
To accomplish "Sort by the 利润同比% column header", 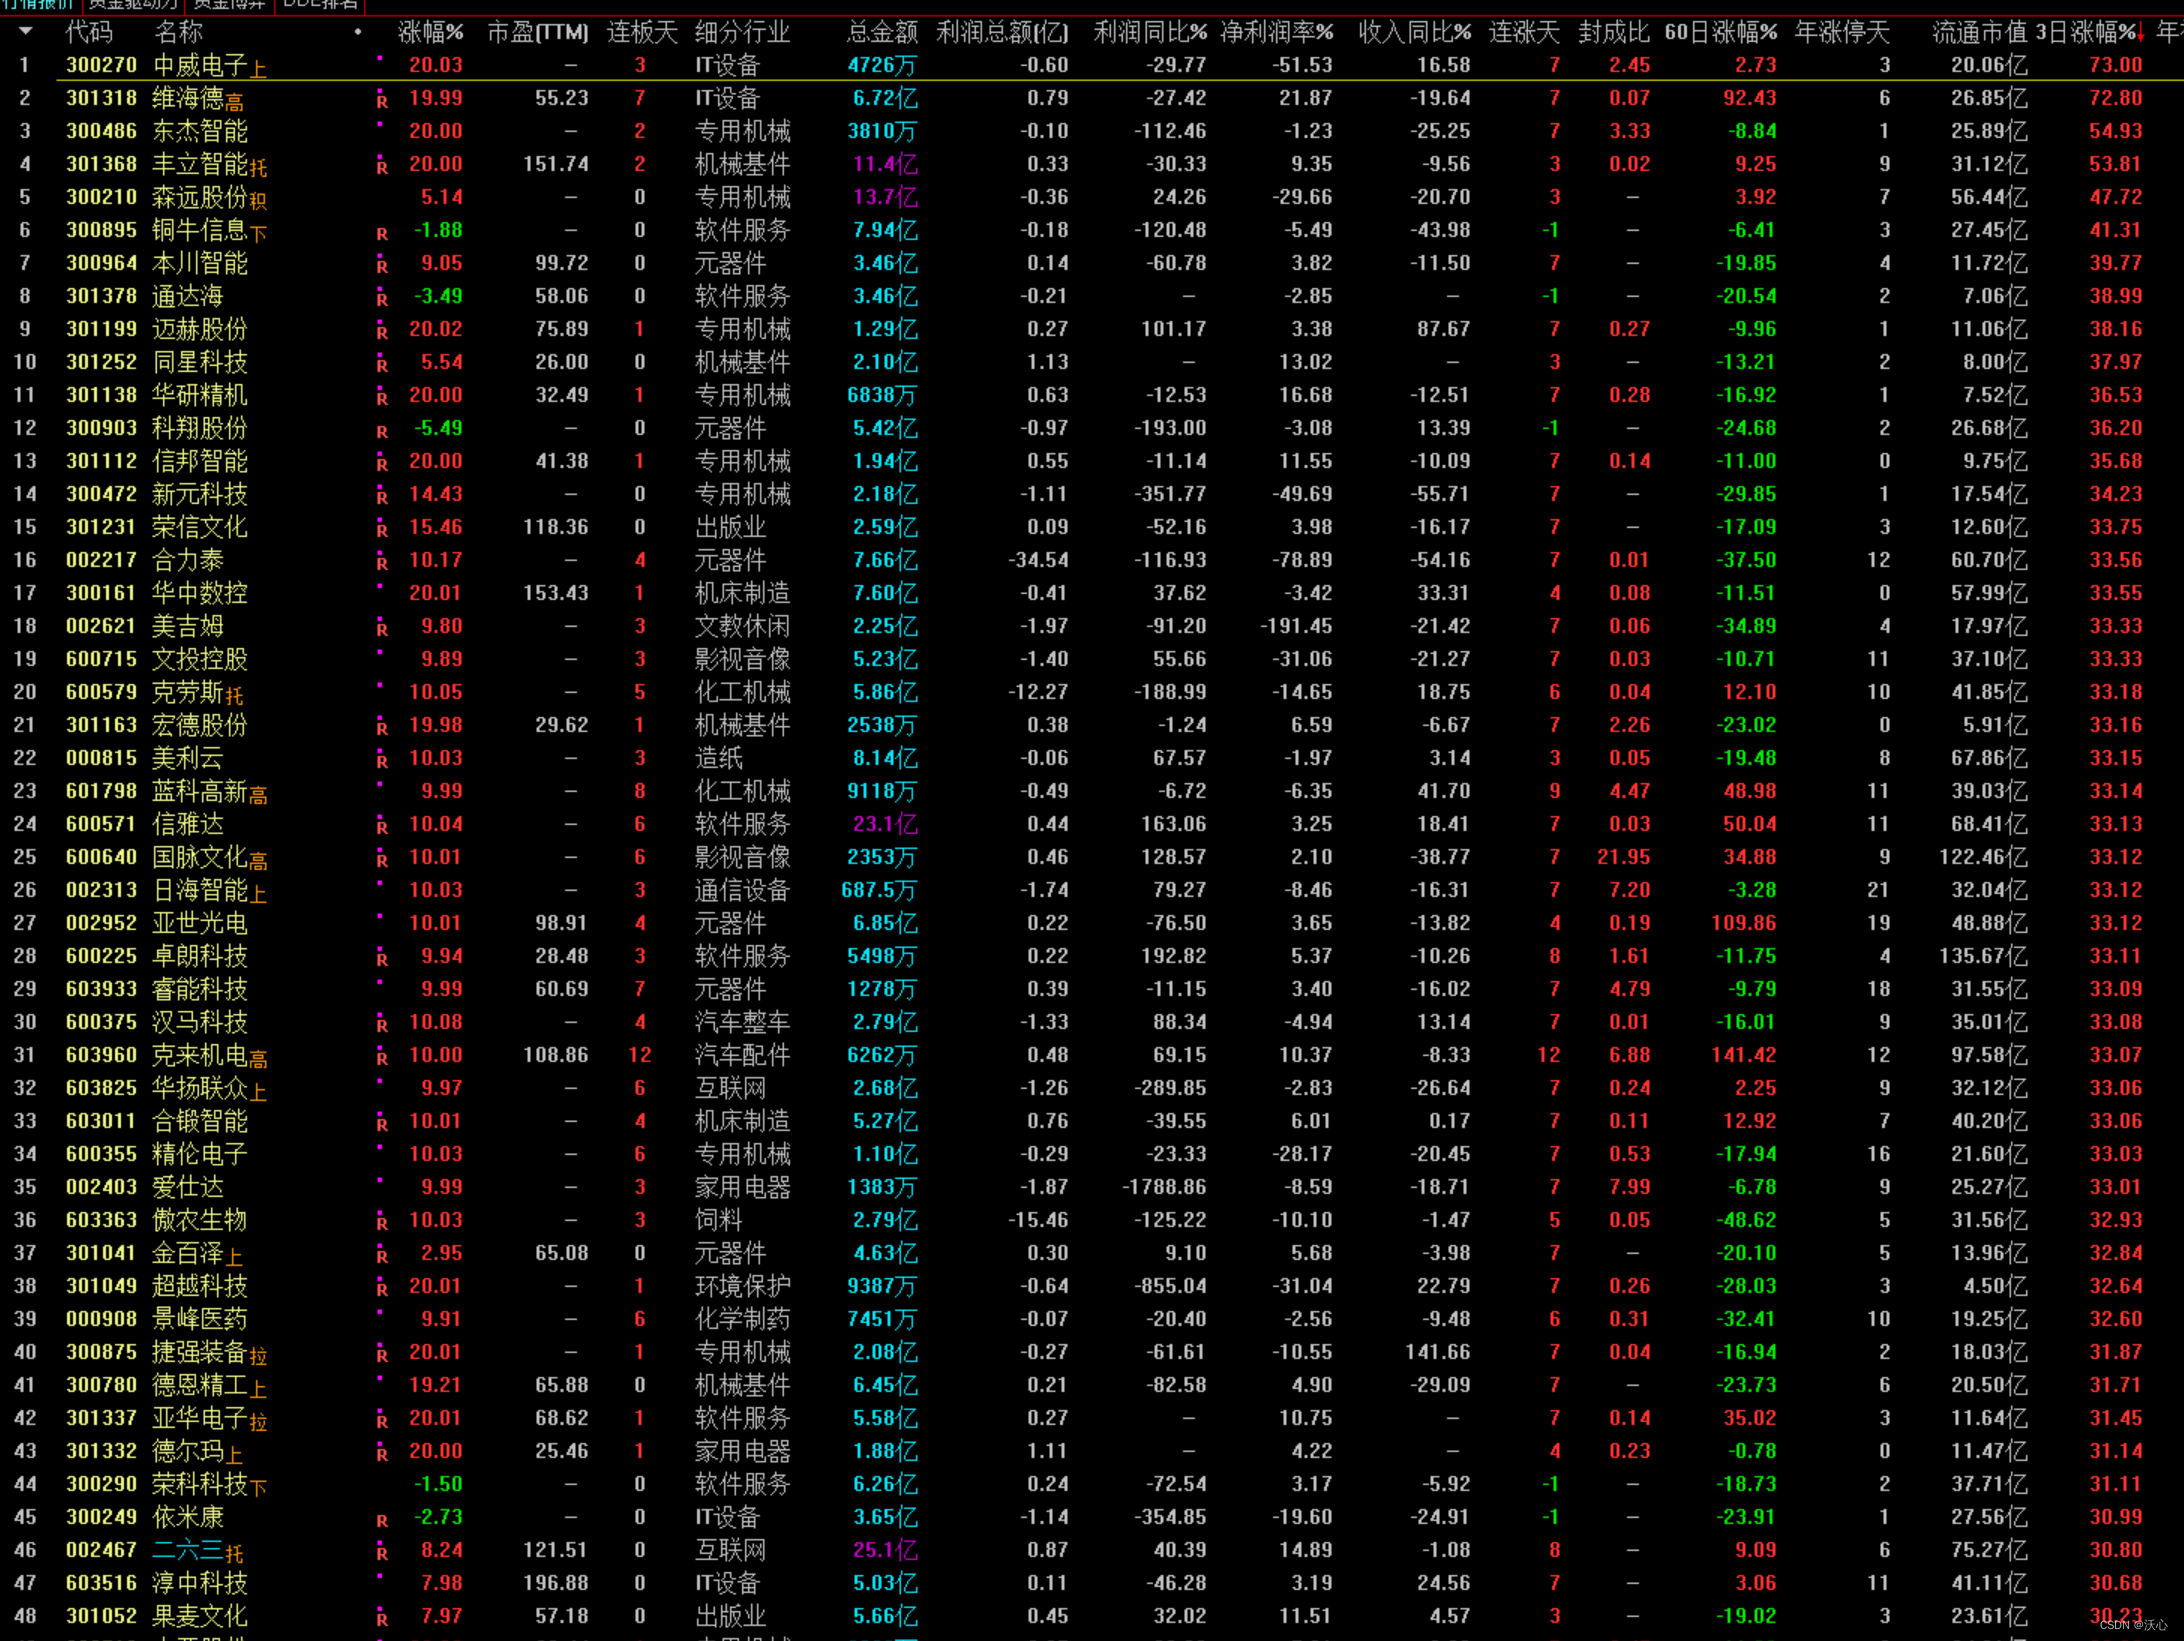I will [x=1150, y=32].
